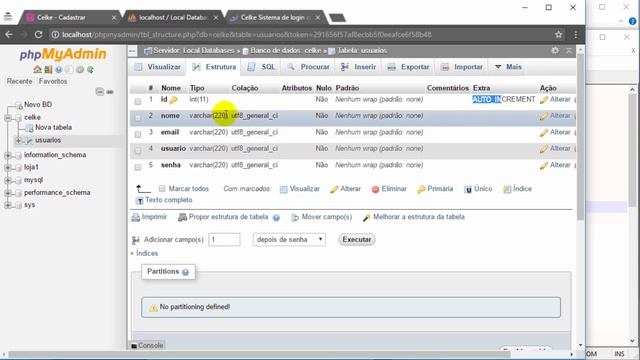Viewport: 640px width, 360px height.
Task: Click Nova tabela in the tree
Action: pos(53,127)
